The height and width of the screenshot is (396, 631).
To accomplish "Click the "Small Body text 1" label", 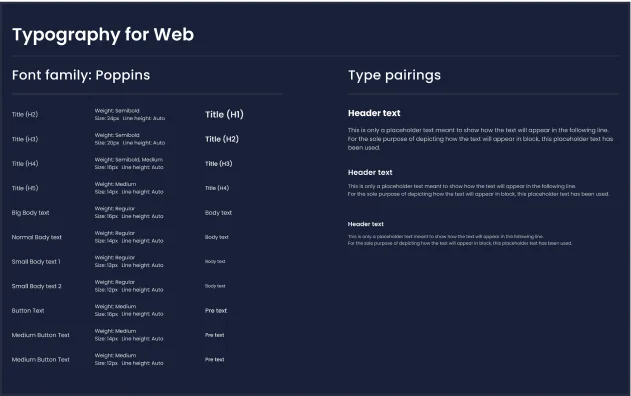I will [x=36, y=262].
